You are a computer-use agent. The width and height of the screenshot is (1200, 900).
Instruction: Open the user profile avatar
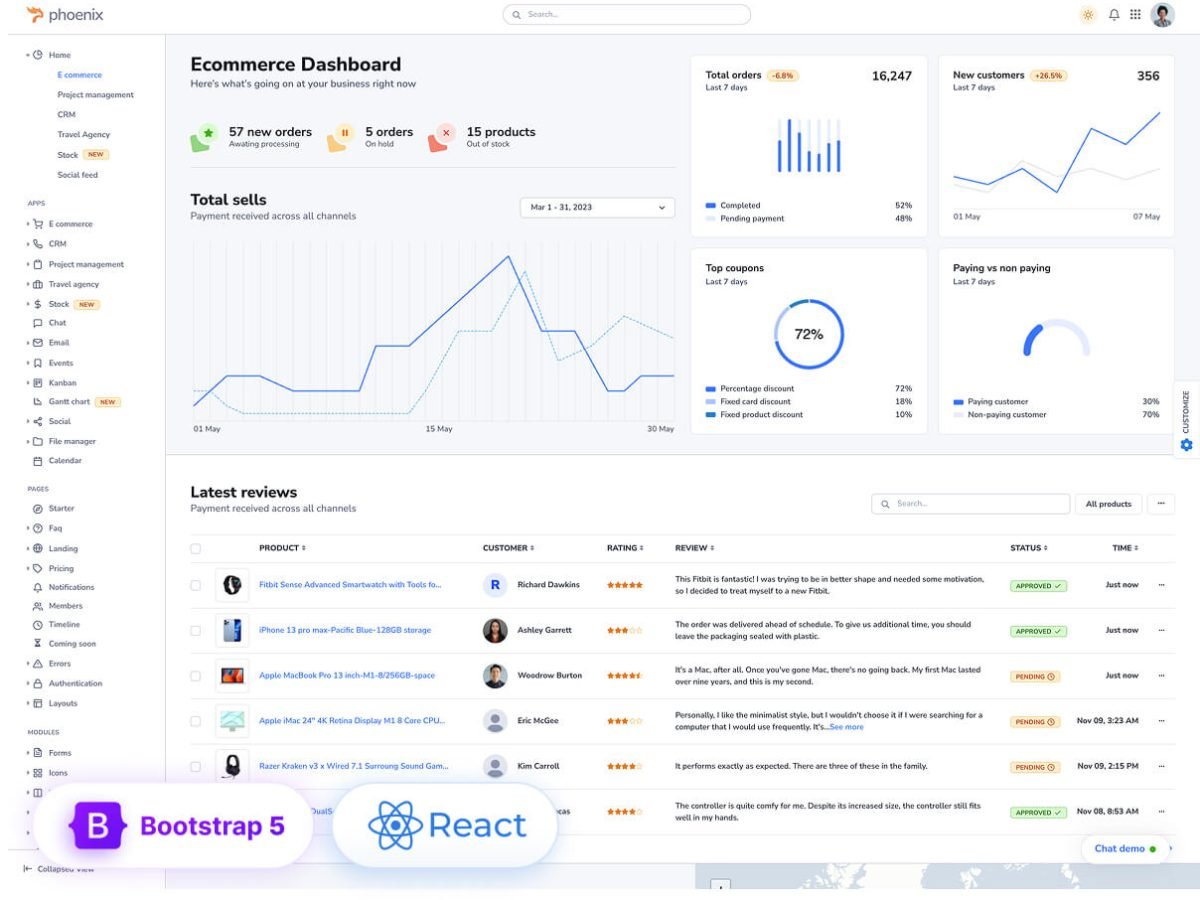click(x=1162, y=15)
